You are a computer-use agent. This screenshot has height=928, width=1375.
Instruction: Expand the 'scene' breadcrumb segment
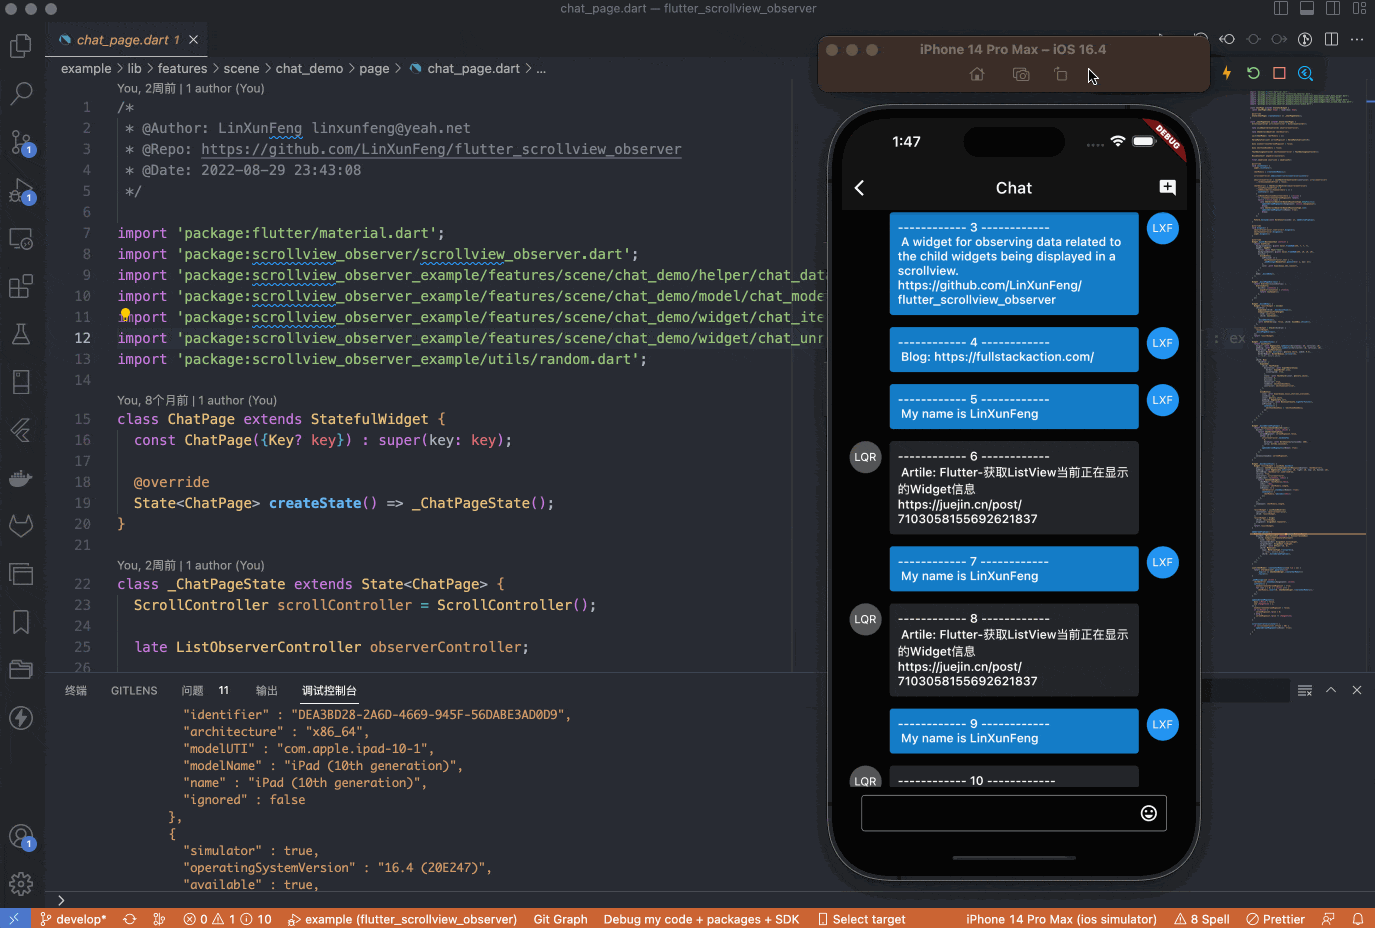tap(241, 68)
